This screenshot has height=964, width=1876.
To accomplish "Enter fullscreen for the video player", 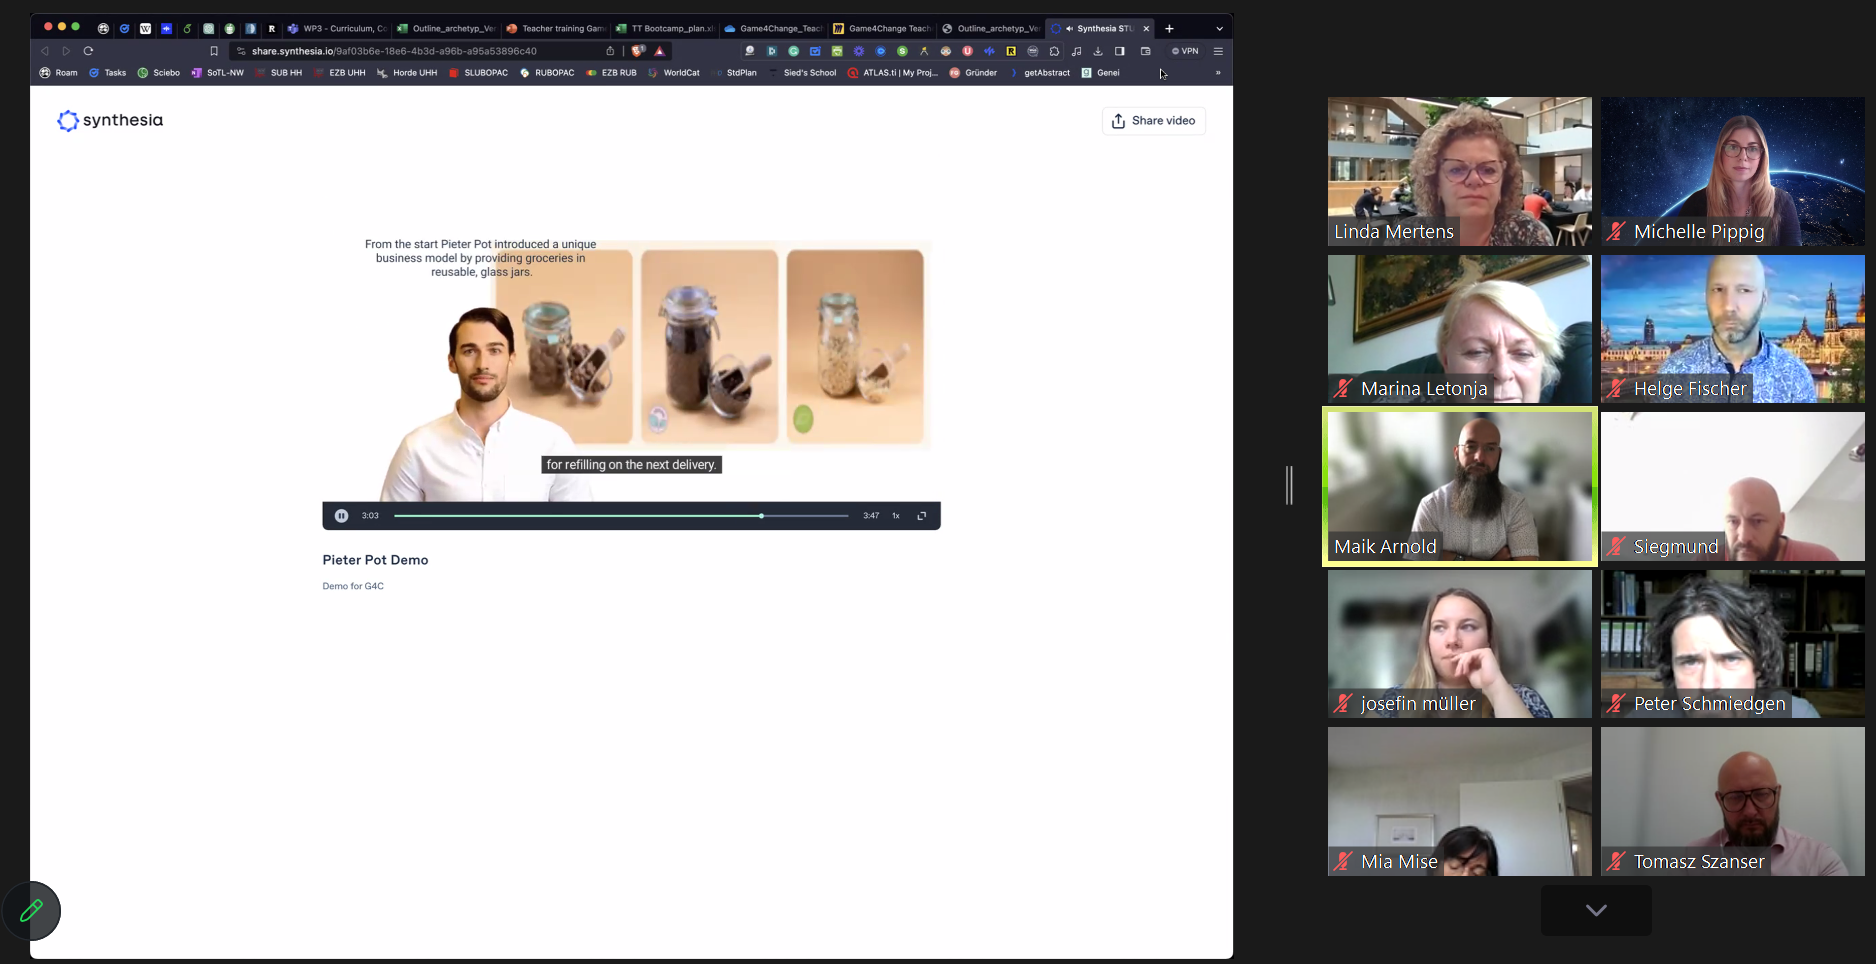I will [x=922, y=516].
